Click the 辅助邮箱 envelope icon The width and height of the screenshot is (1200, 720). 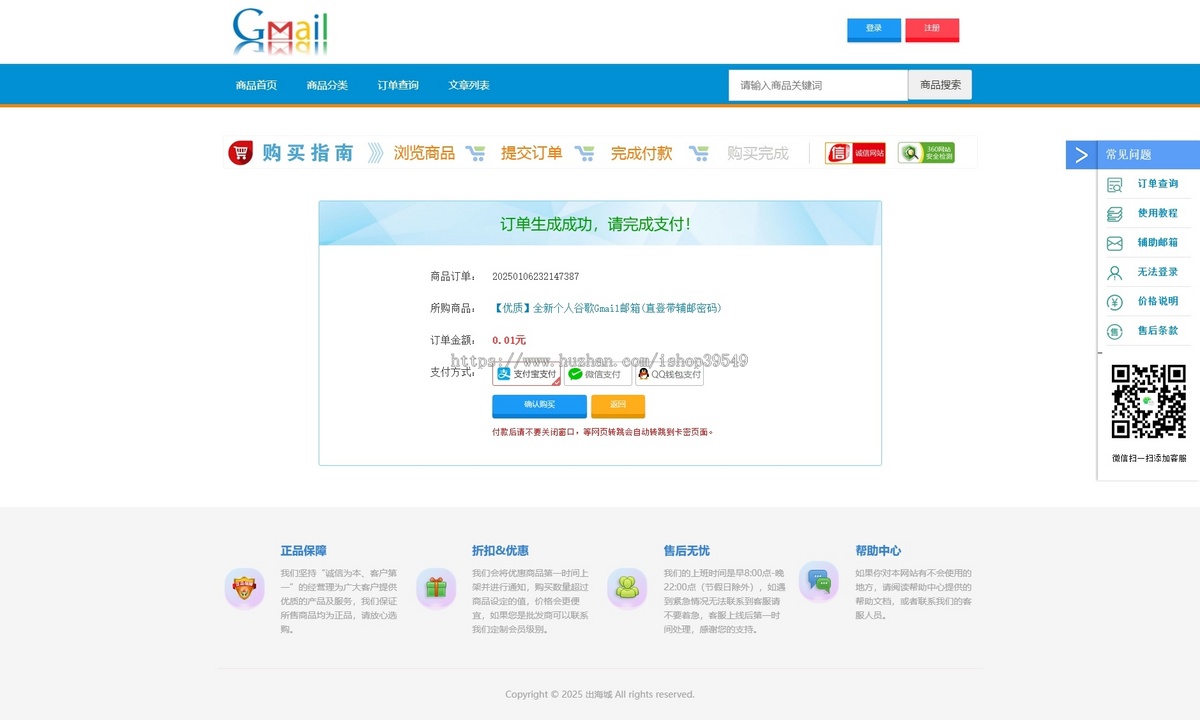(x=1115, y=243)
